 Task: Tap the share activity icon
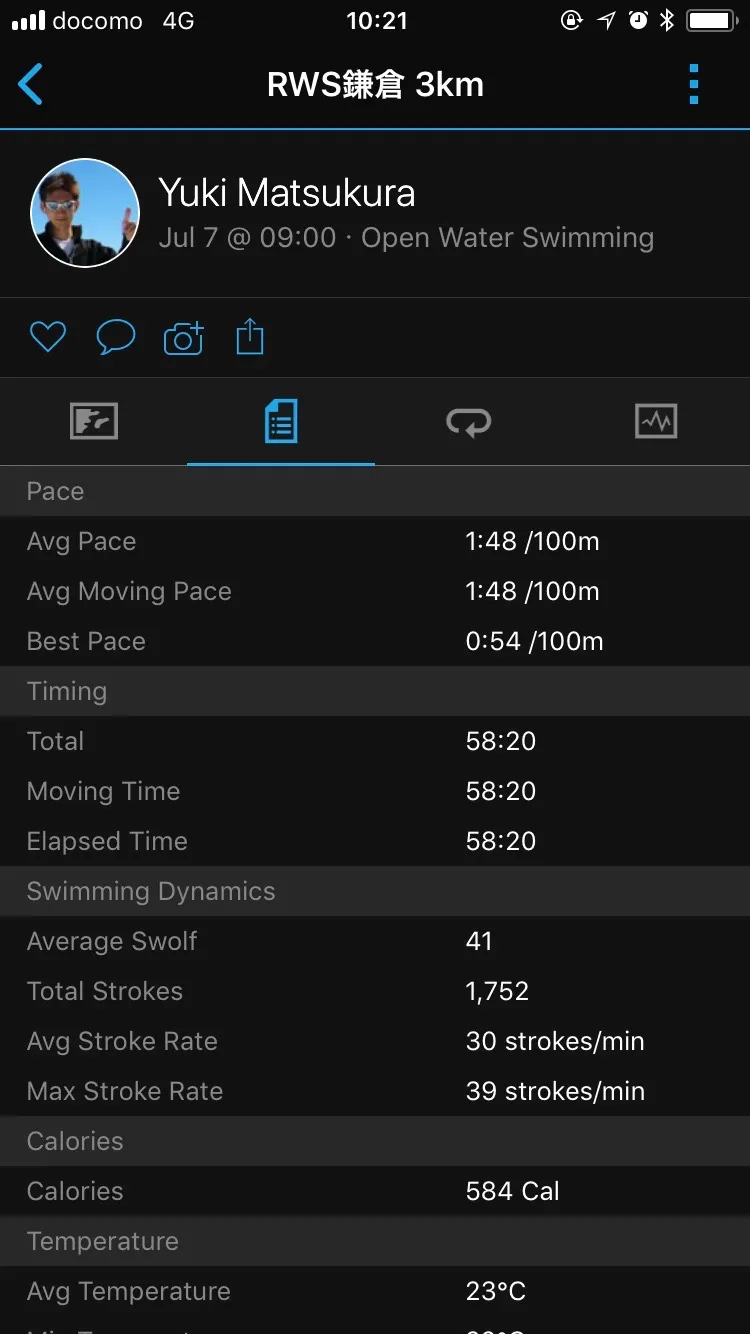(250, 338)
